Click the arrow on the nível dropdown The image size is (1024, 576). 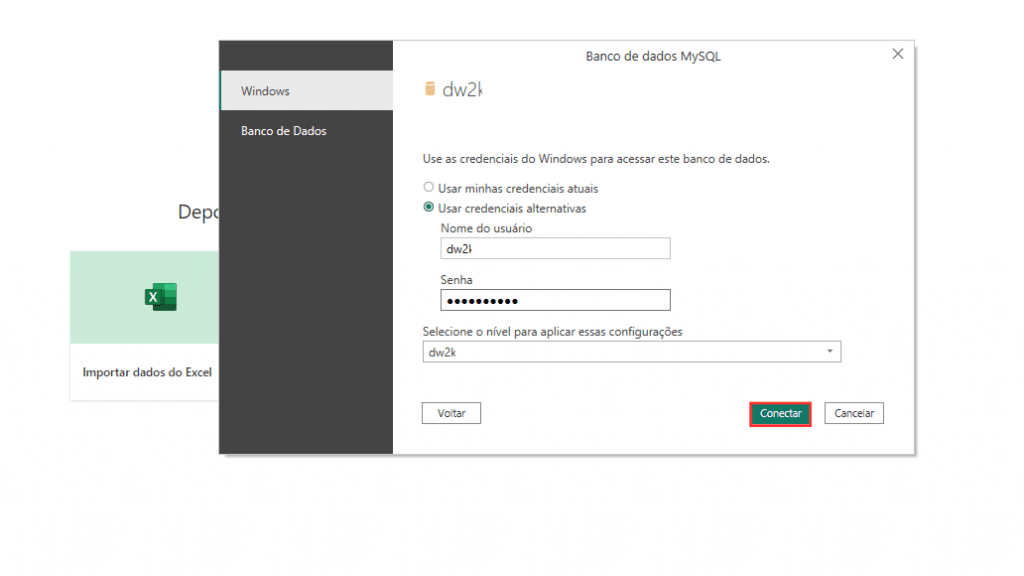829,352
